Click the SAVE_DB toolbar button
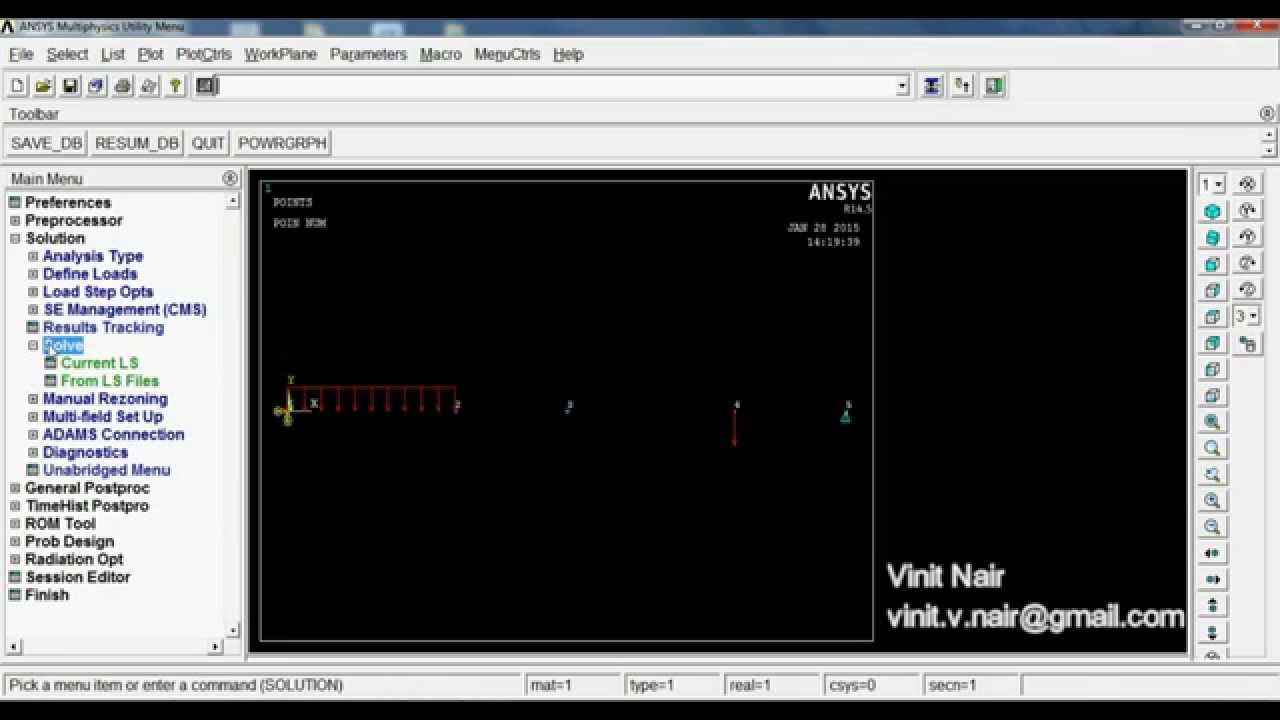The height and width of the screenshot is (720, 1280). (46, 143)
